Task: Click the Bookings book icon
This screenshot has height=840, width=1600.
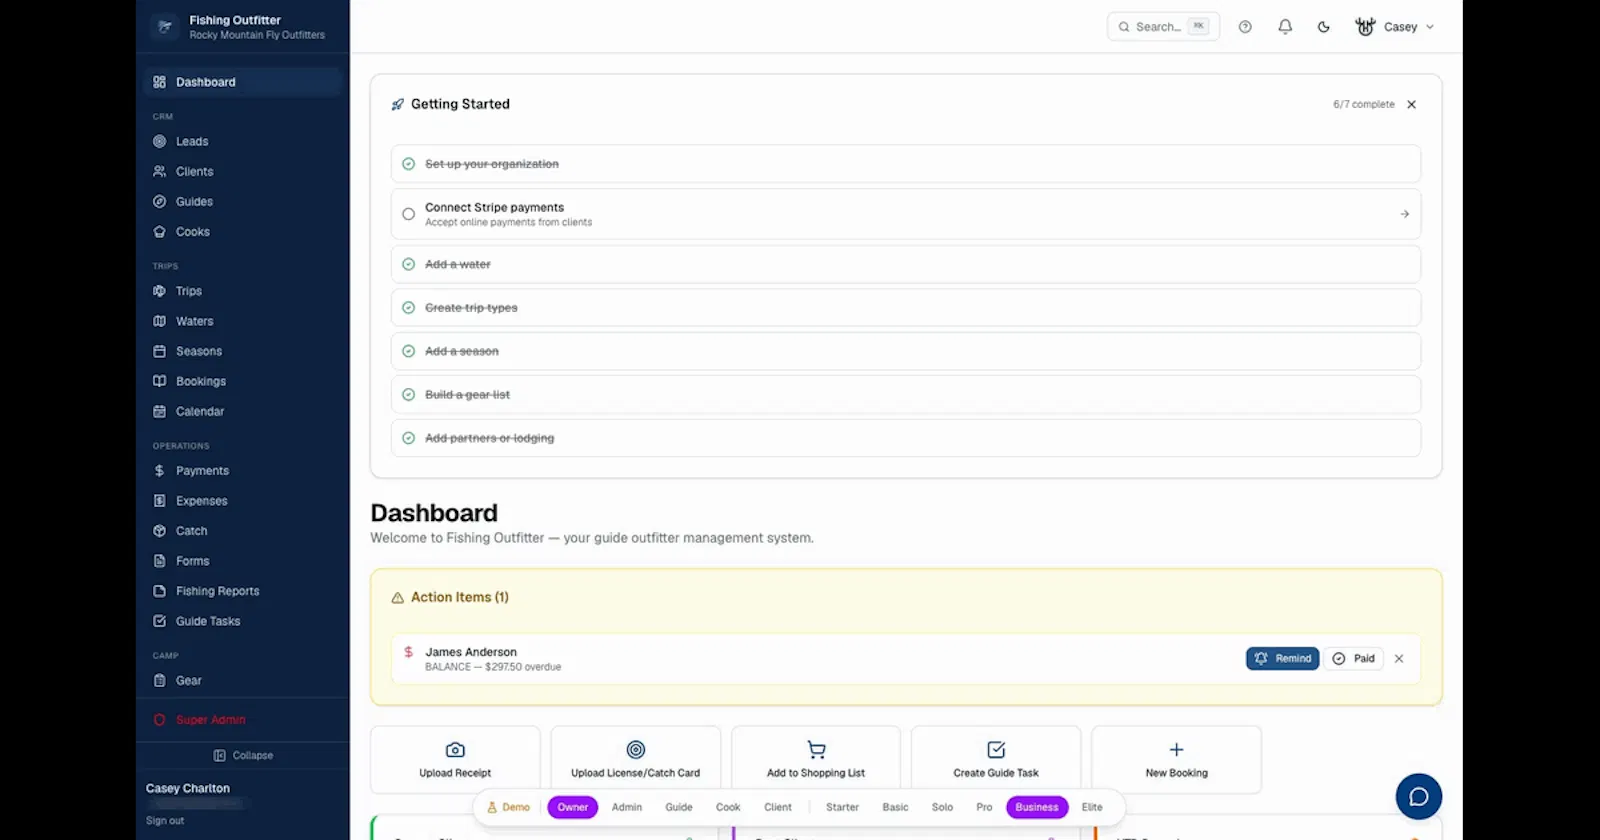Action: coord(159,381)
